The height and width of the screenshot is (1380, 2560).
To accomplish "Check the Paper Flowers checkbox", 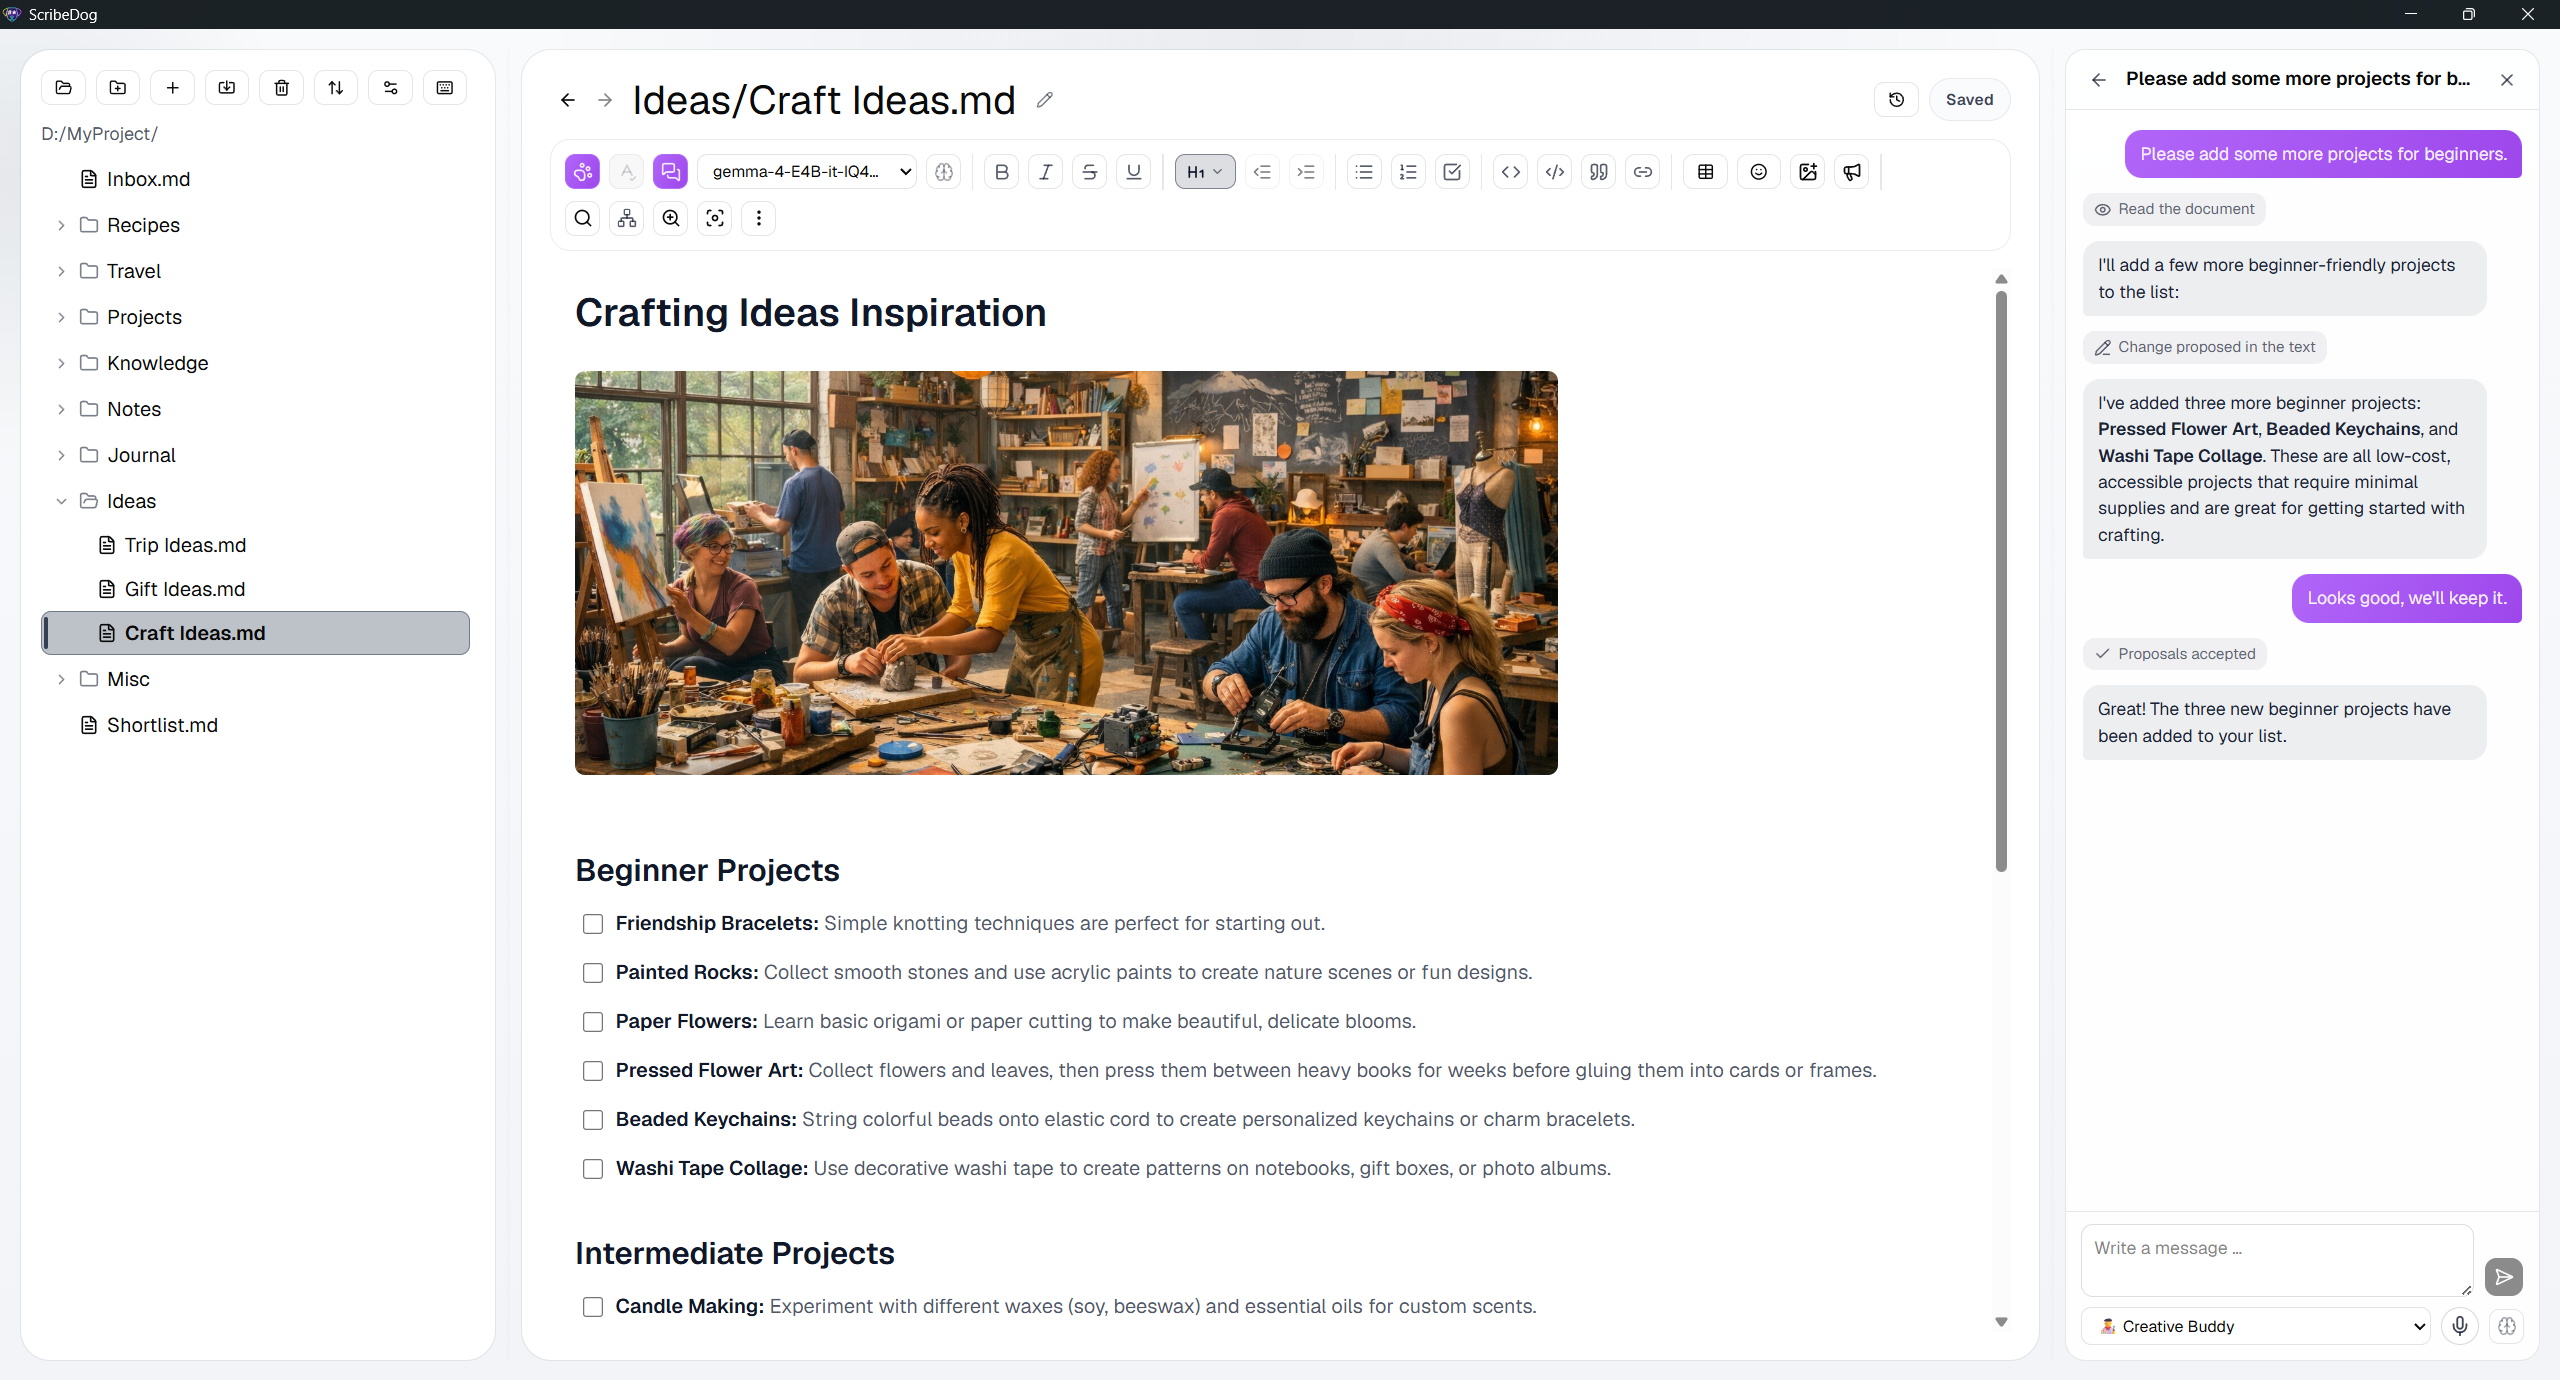I will click(593, 1022).
